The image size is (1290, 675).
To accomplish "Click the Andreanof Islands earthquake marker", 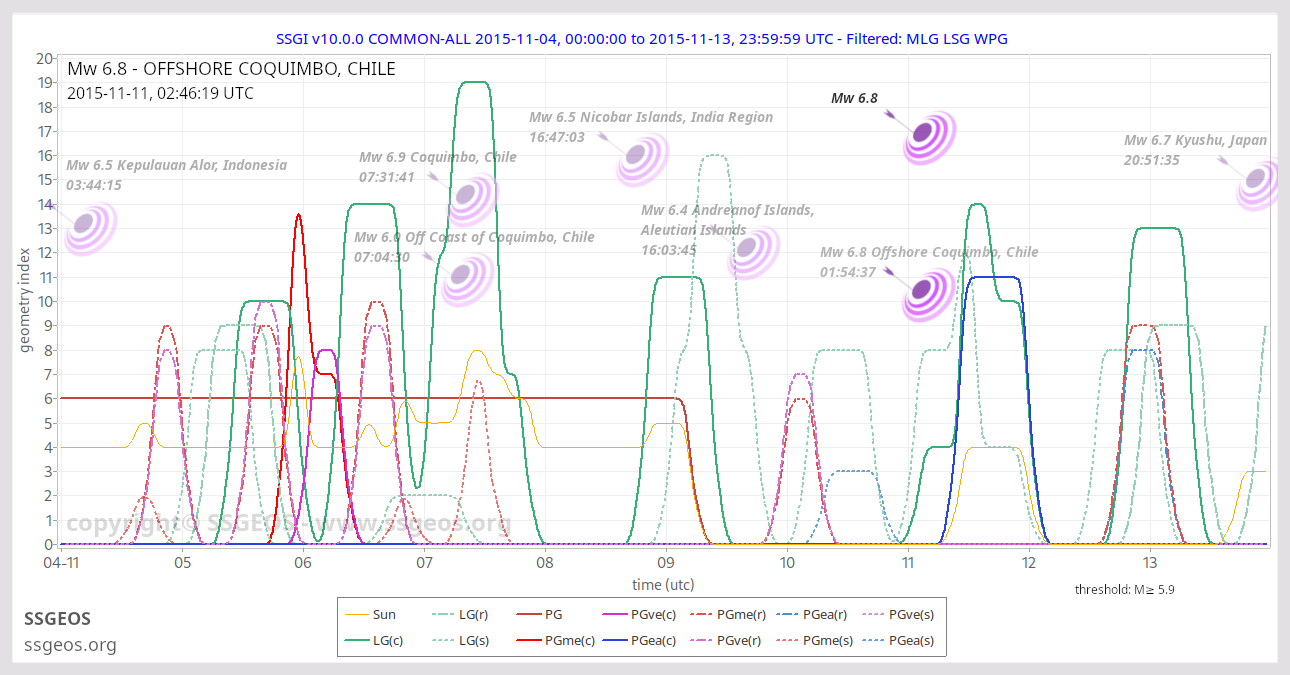I will pos(753,252).
